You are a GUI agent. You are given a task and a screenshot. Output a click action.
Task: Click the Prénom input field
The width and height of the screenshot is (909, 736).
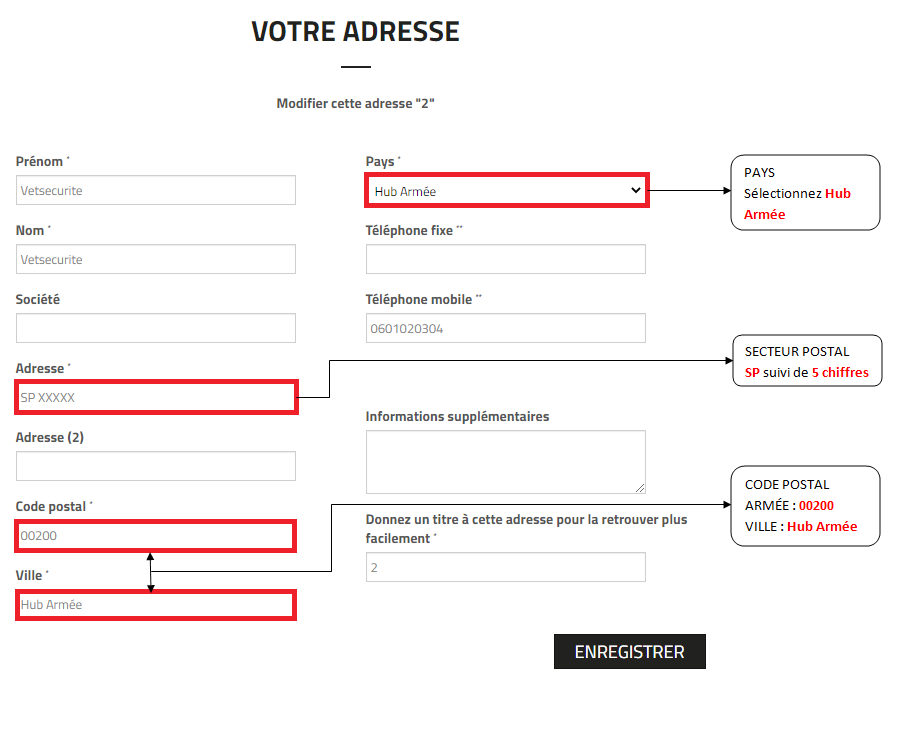coord(155,190)
